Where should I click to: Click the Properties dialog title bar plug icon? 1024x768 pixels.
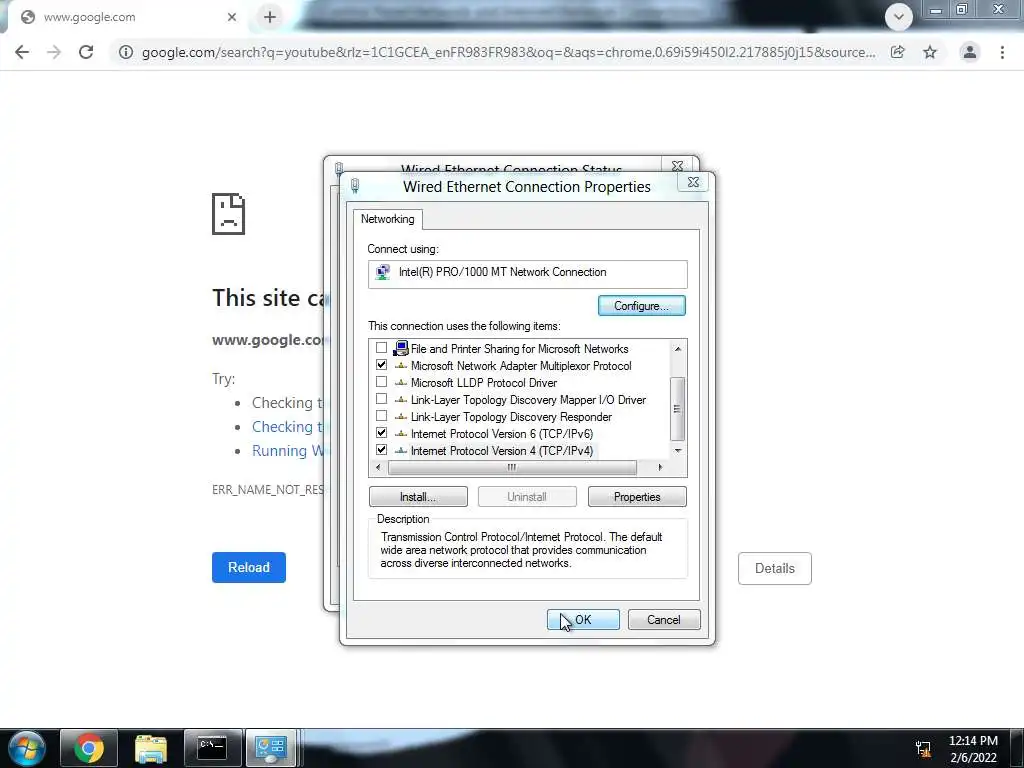pos(355,185)
